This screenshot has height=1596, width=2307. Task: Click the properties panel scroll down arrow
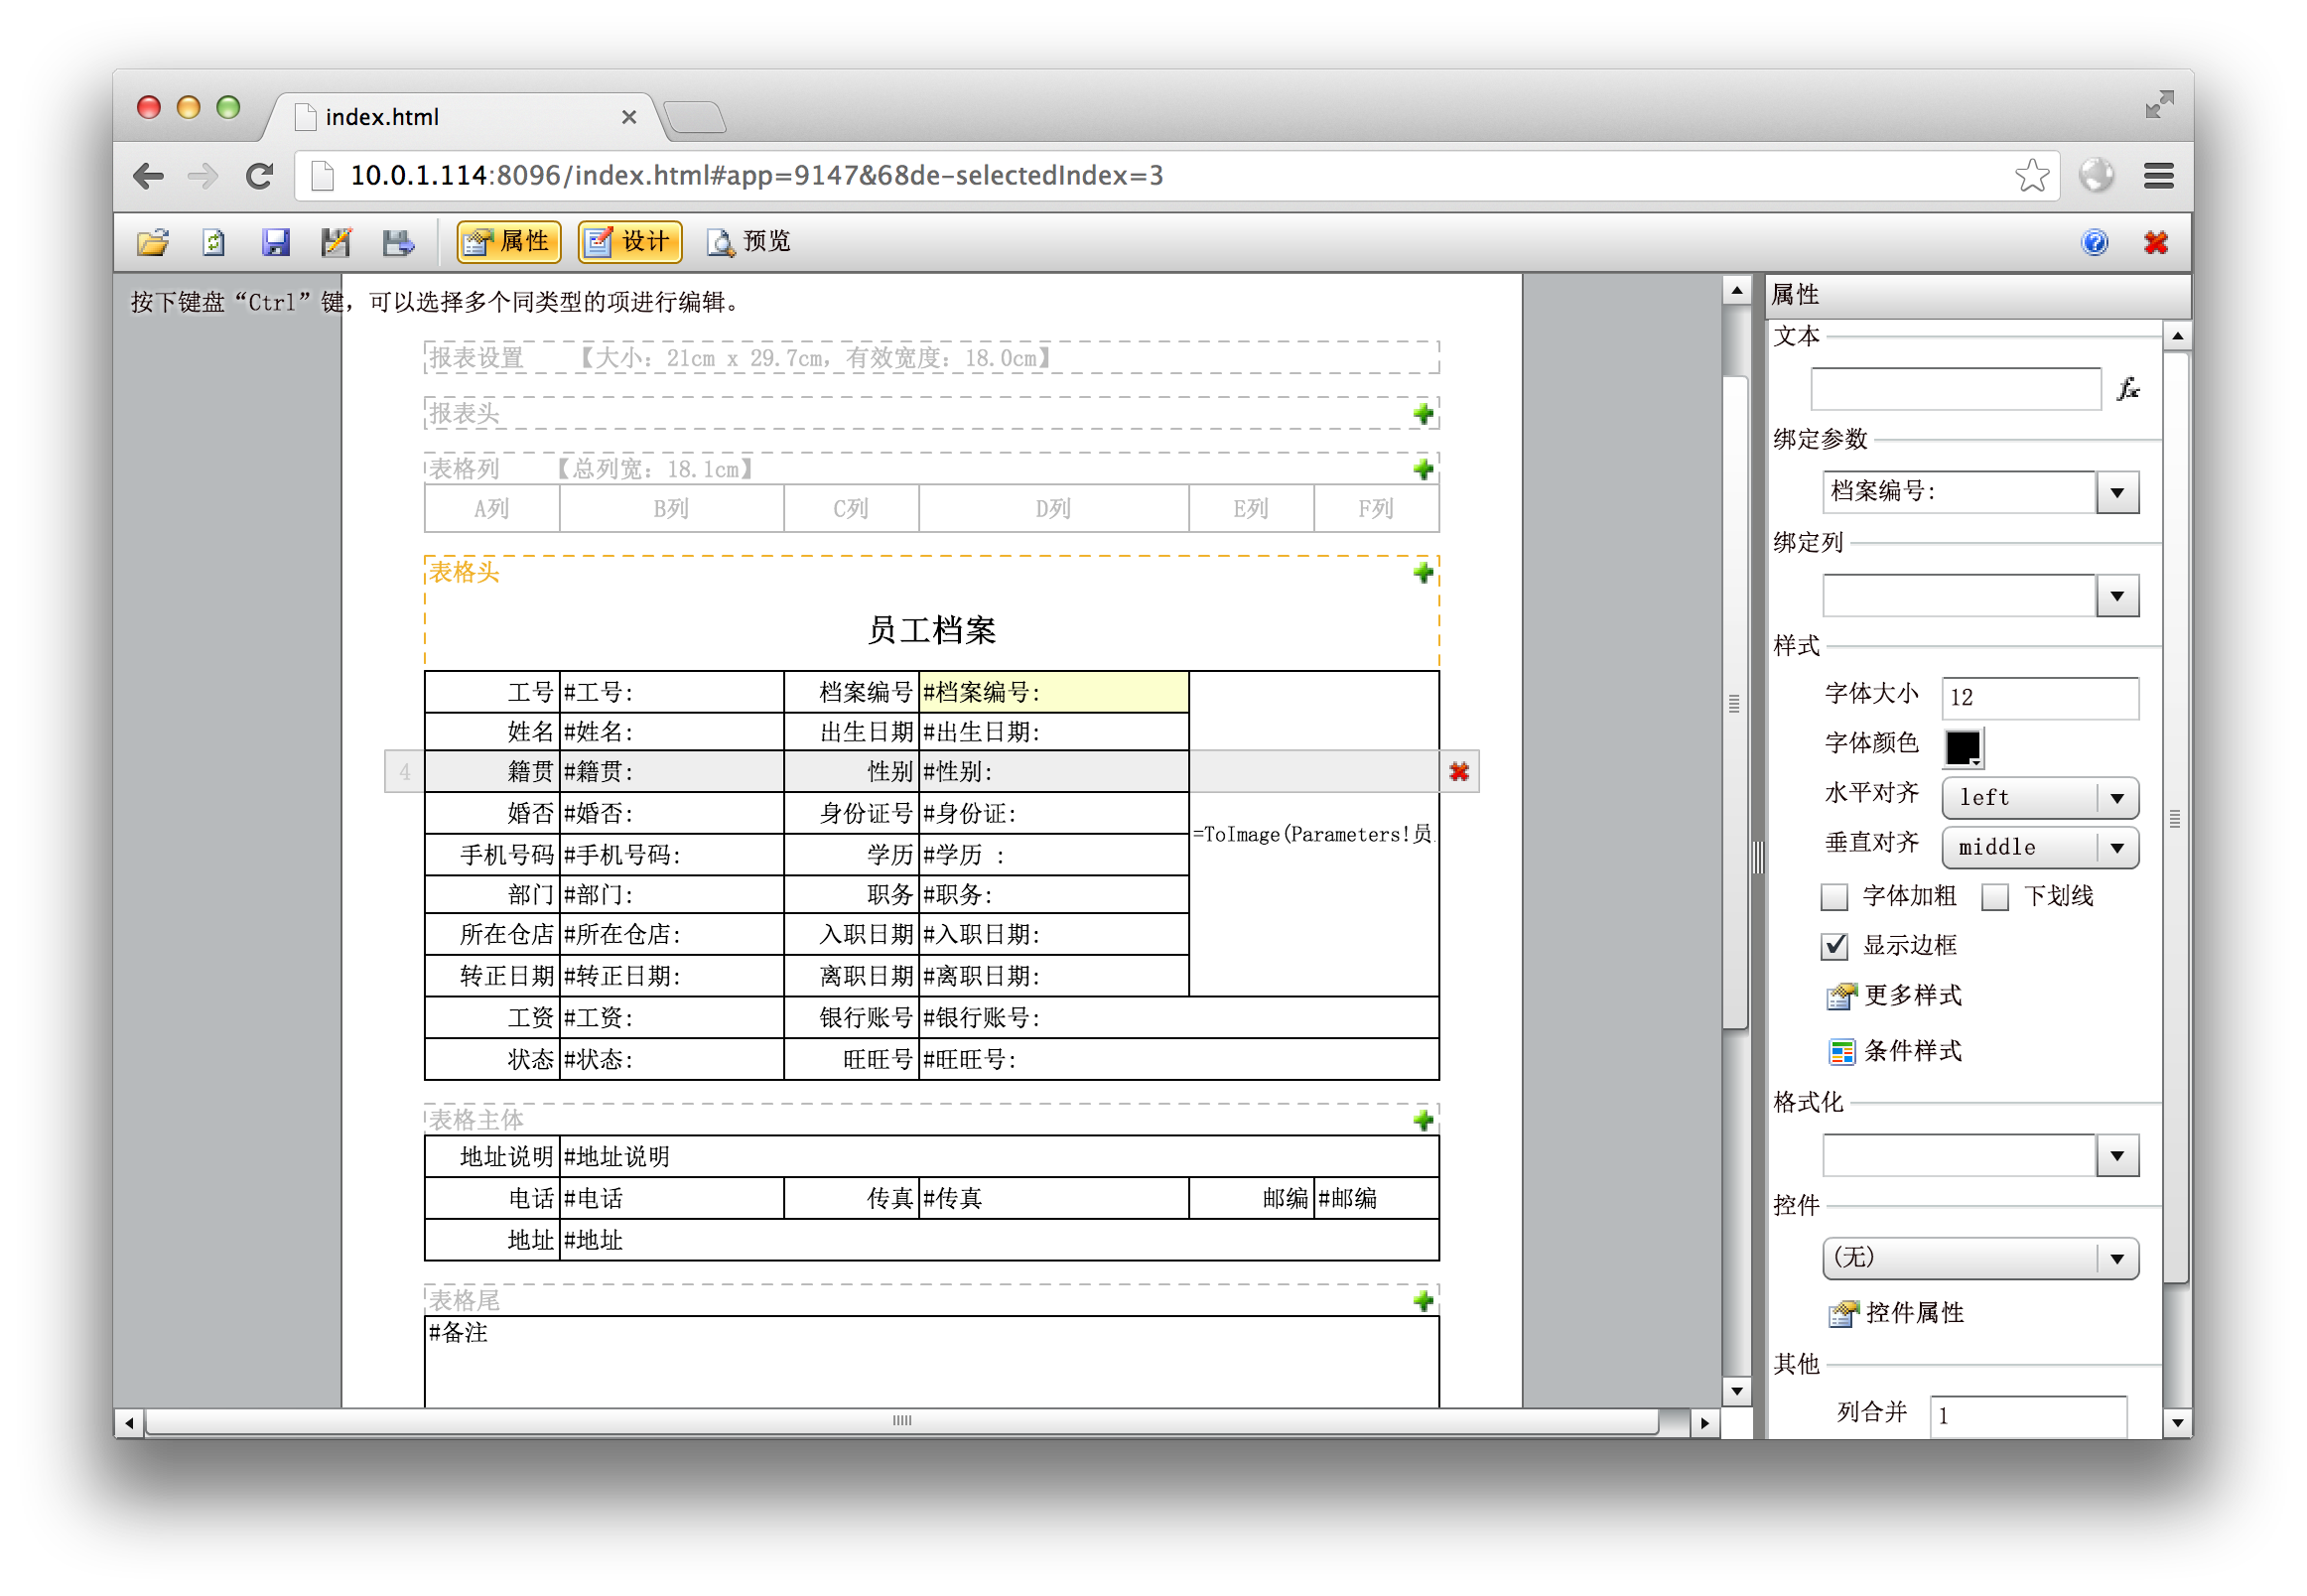(2176, 1422)
